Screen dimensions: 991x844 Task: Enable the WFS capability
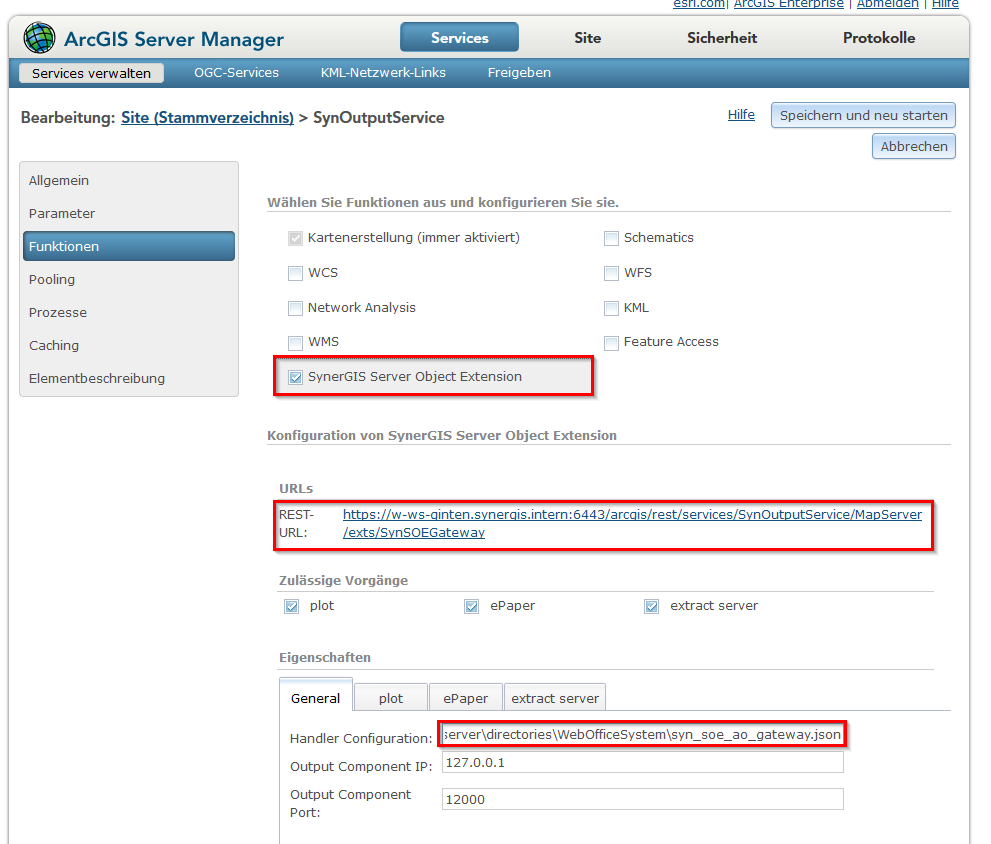pyautogui.click(x=611, y=272)
